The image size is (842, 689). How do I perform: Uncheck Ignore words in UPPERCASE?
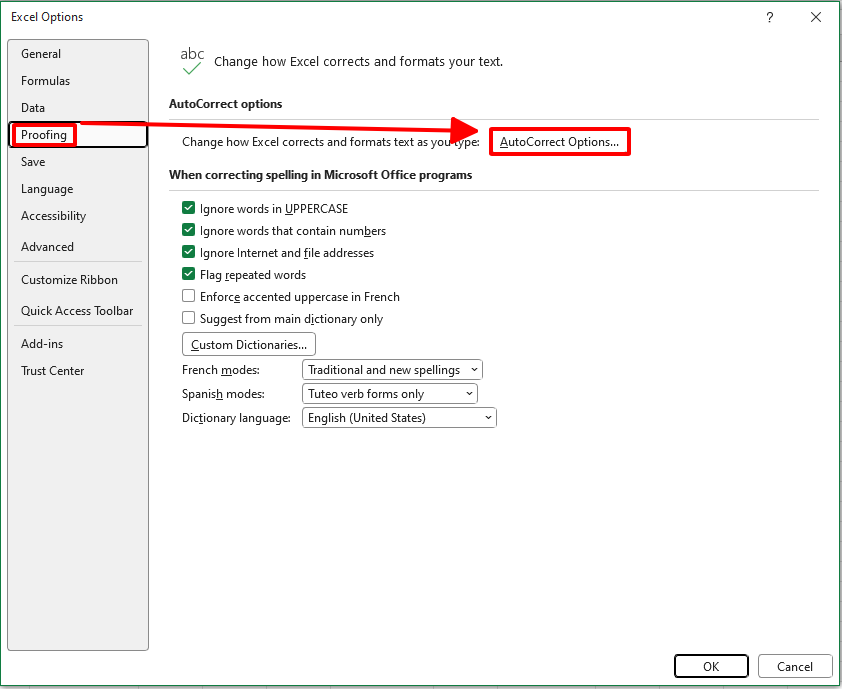[188, 208]
